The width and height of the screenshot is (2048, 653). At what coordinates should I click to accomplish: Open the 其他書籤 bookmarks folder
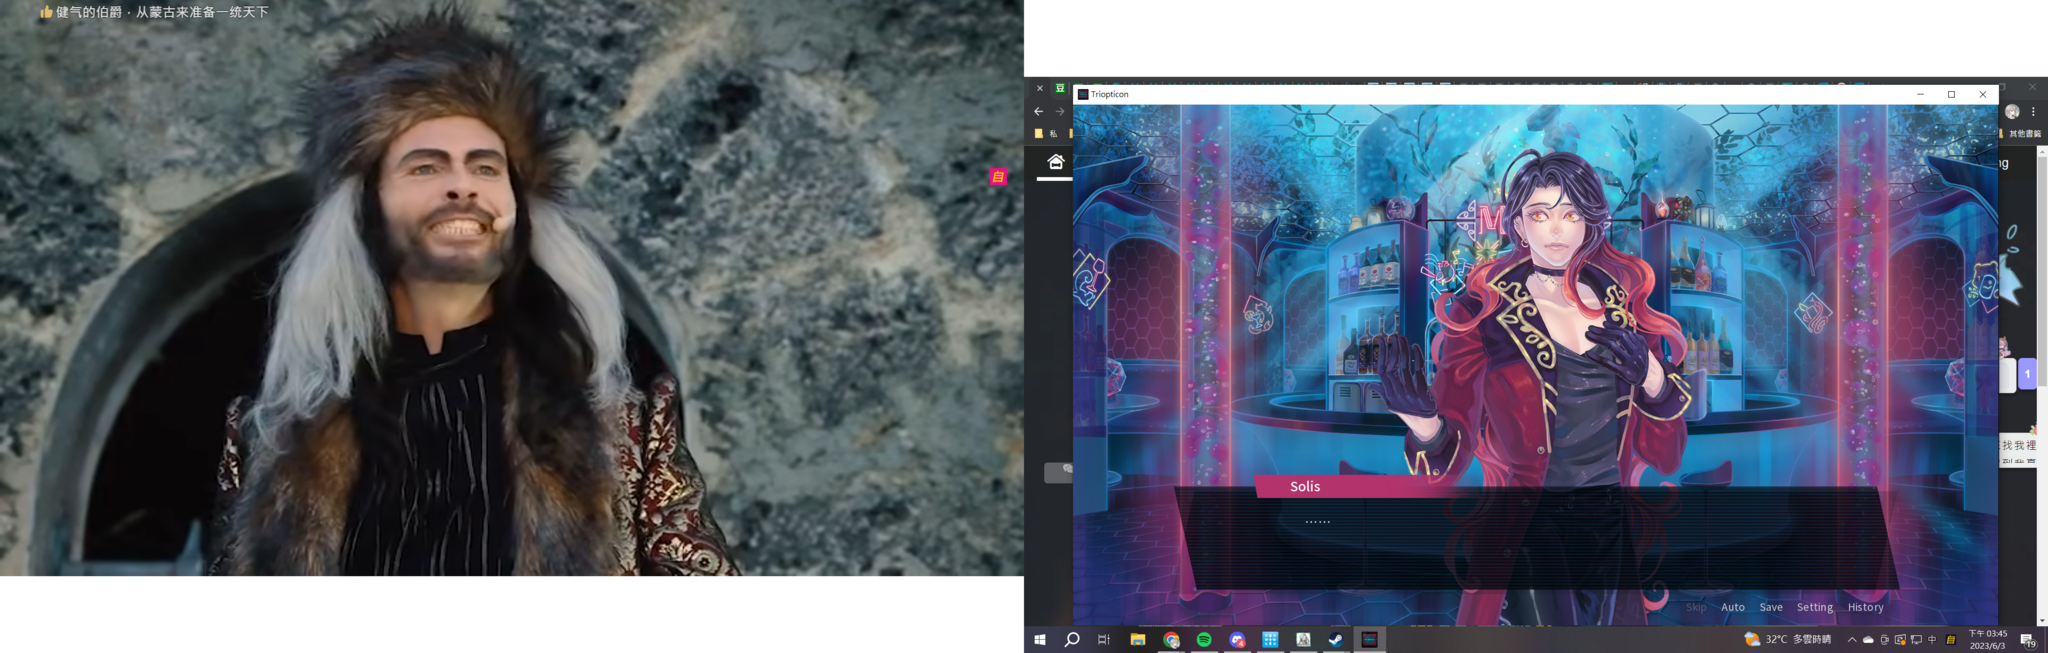[x=2020, y=133]
